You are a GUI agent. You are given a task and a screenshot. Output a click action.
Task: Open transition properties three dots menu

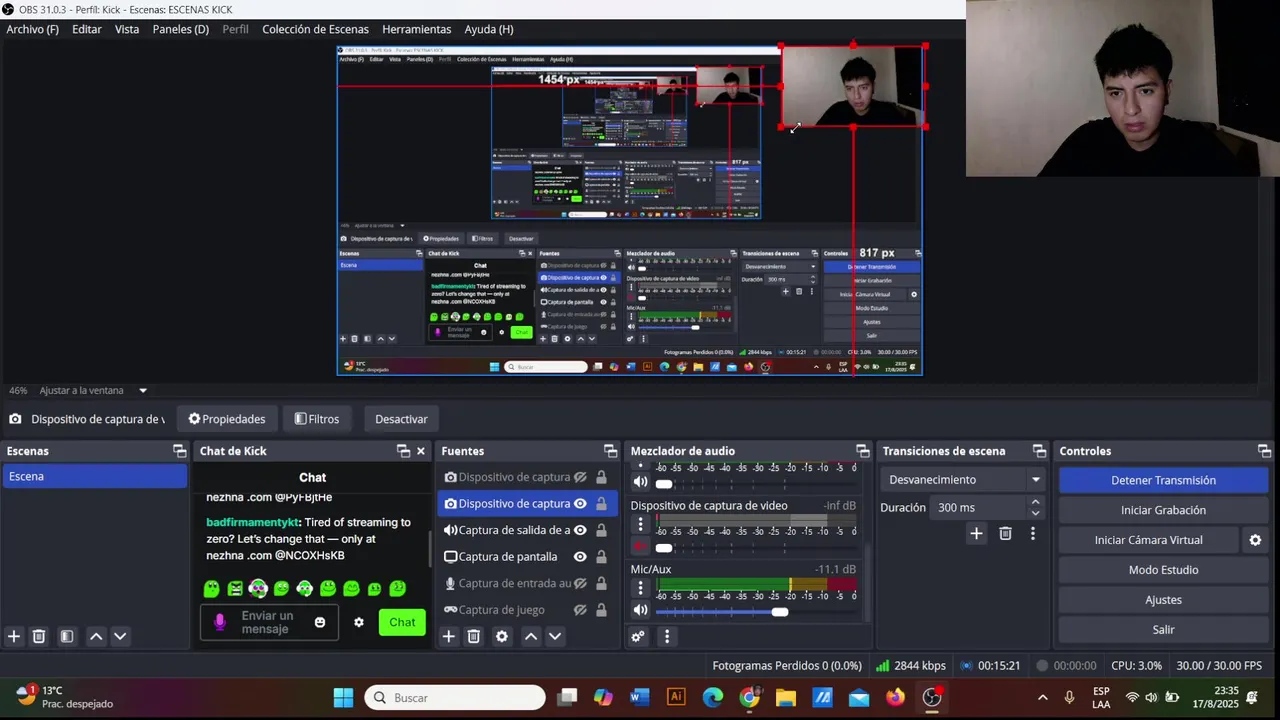tap(1033, 534)
